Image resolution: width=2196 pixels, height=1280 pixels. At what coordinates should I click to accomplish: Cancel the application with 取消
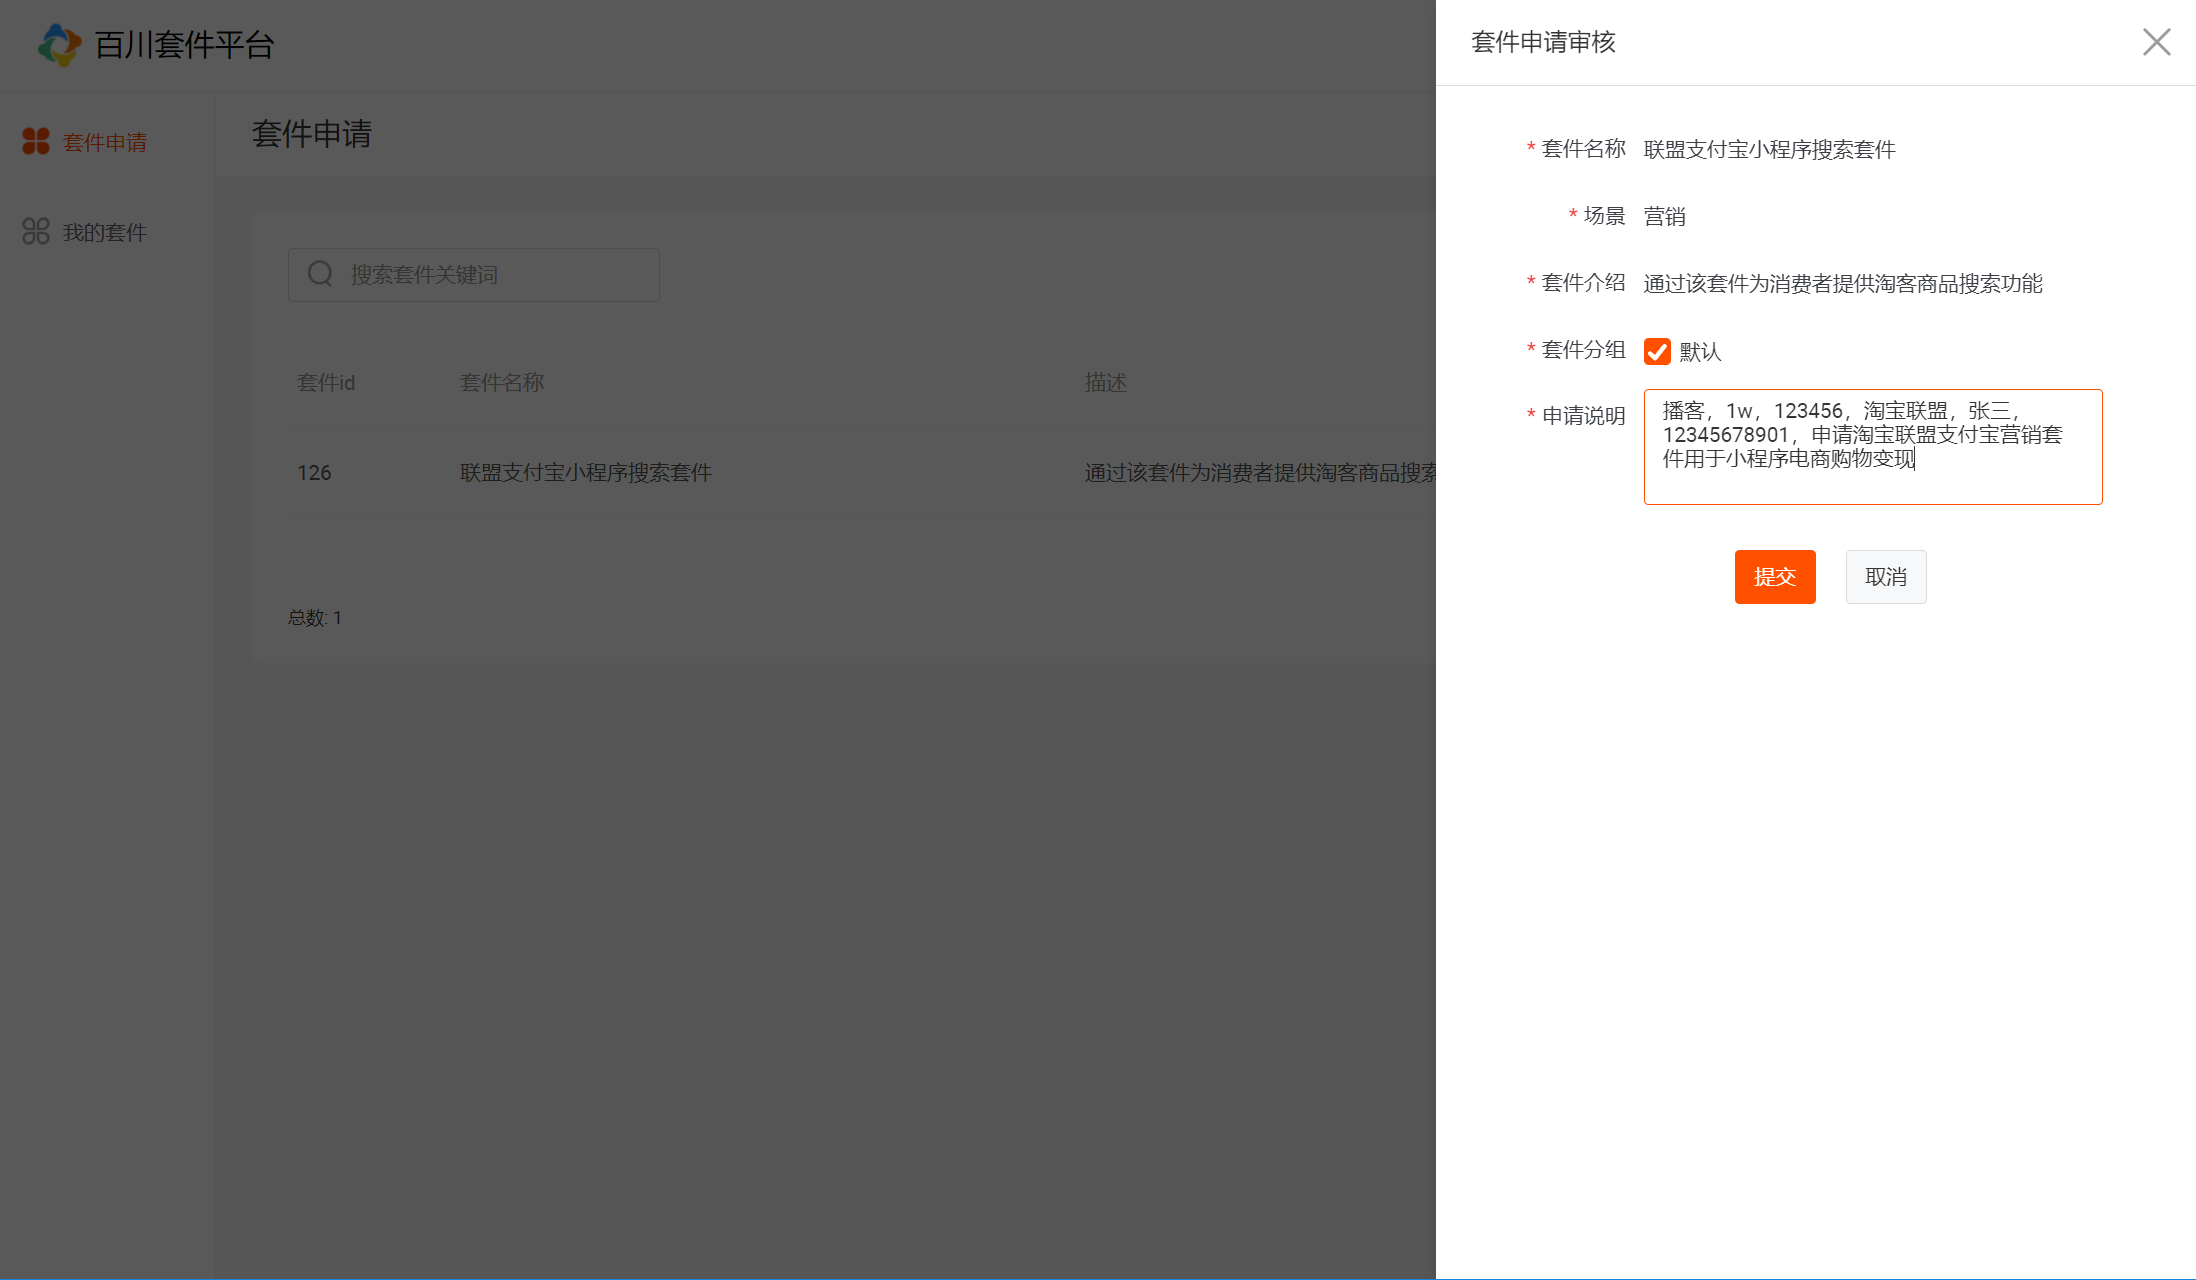point(1886,577)
